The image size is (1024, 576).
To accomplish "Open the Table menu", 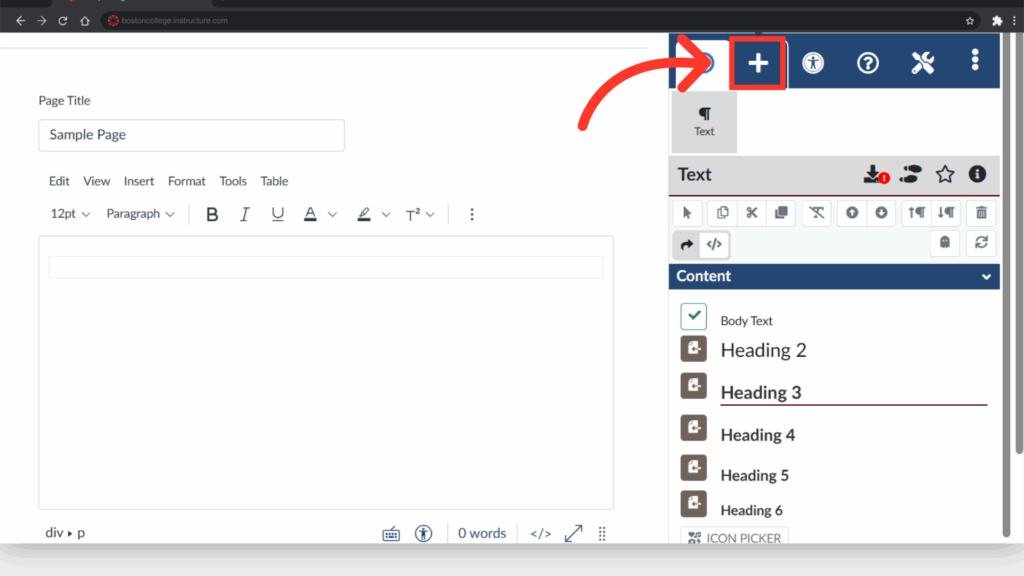I will (274, 181).
